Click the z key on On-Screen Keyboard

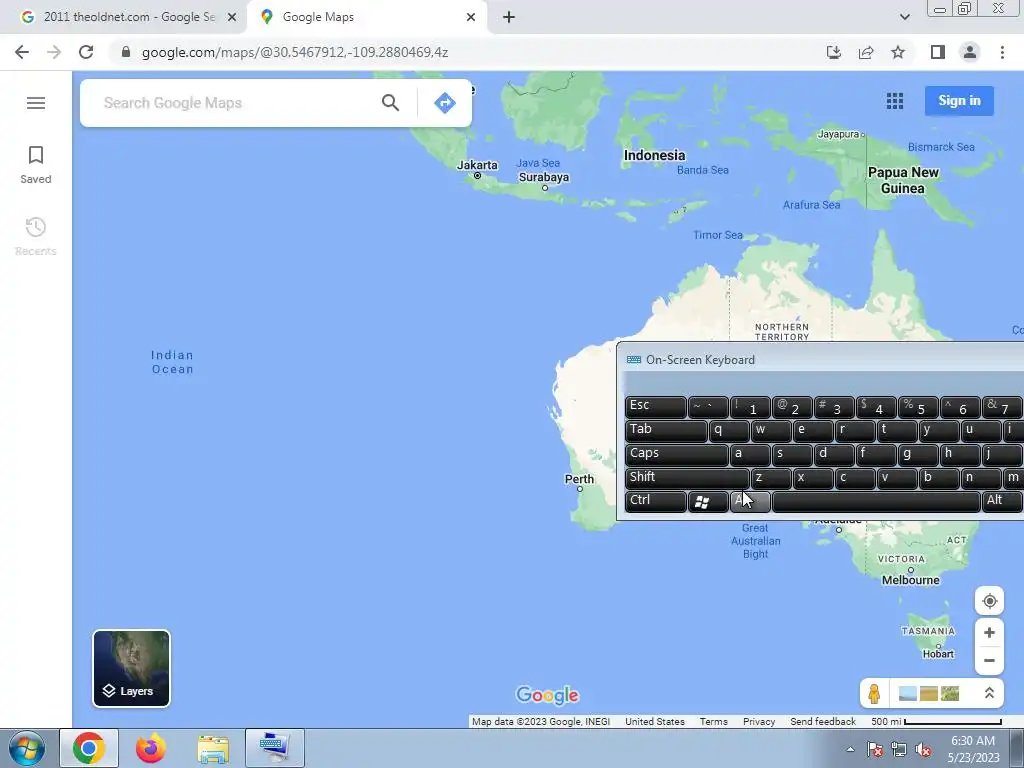tap(771, 478)
